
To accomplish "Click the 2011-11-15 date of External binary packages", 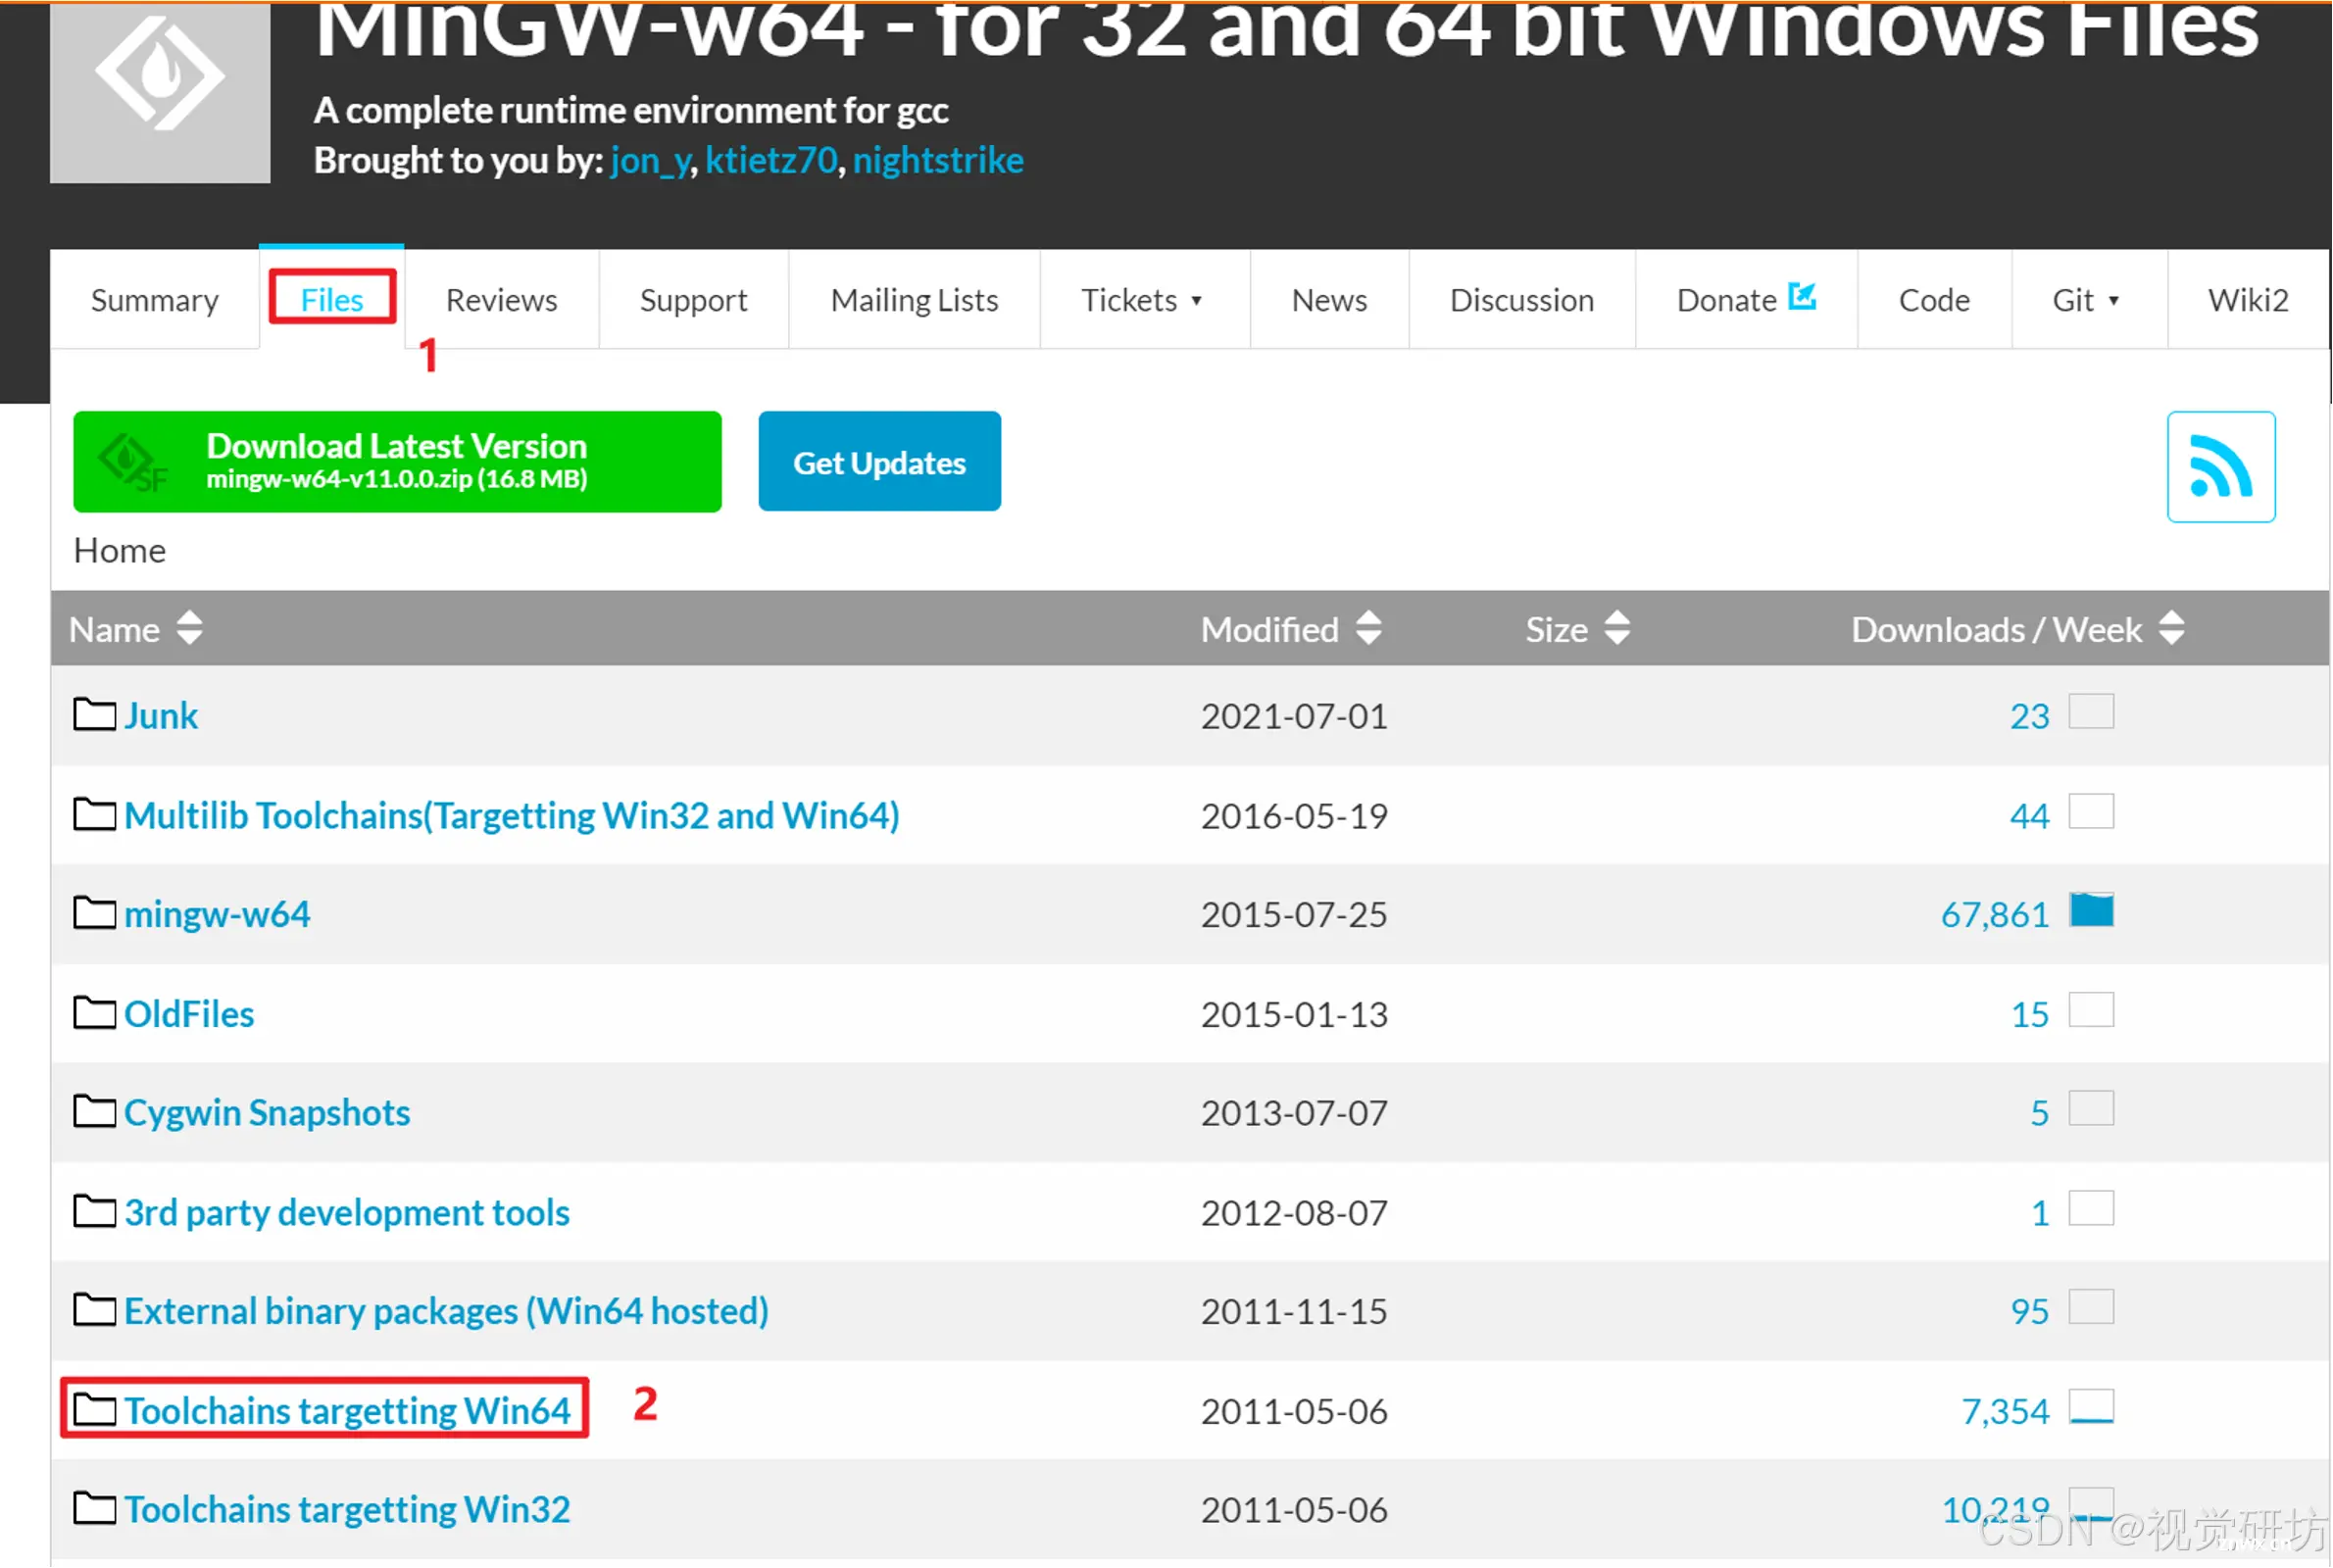I will (1295, 1311).
